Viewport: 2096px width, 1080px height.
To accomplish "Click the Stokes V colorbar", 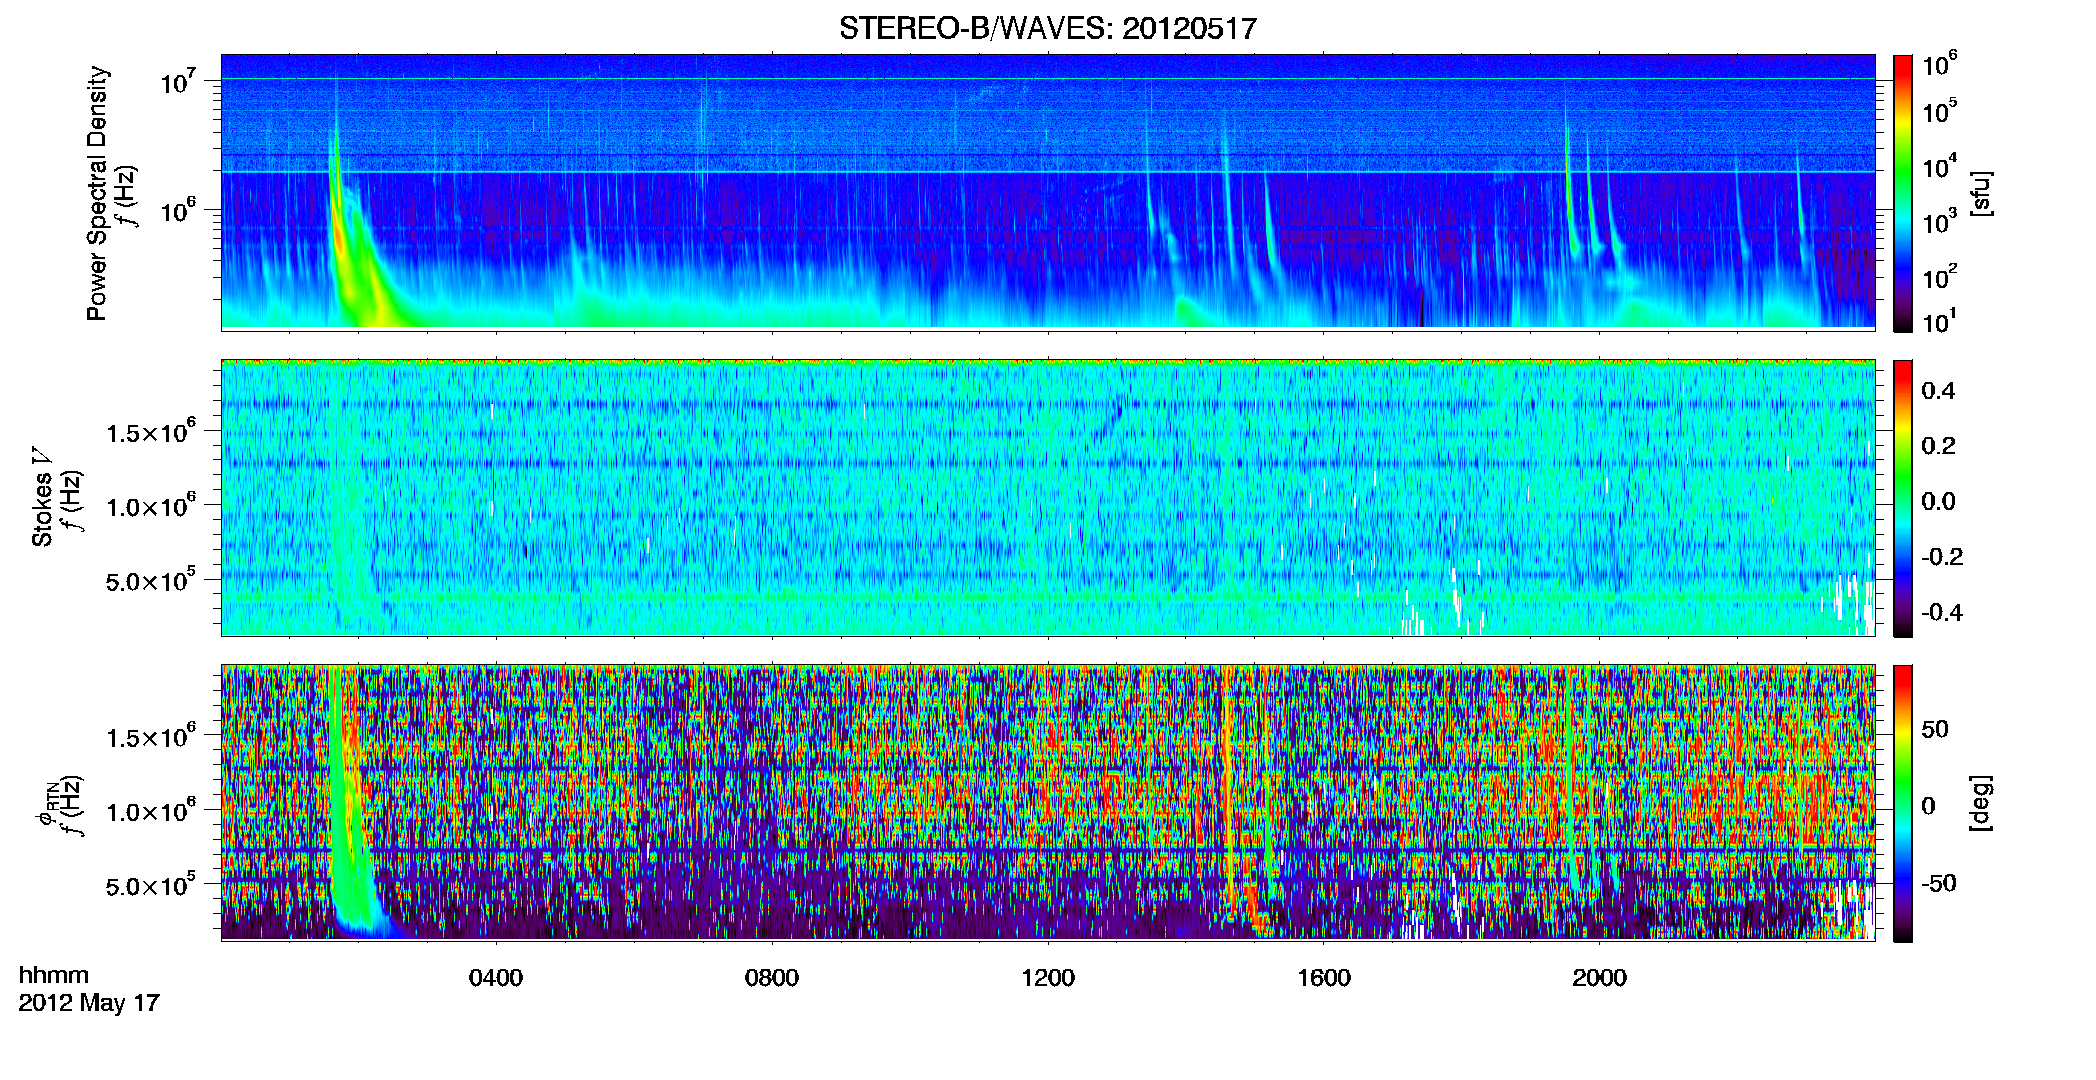I will point(1903,498).
